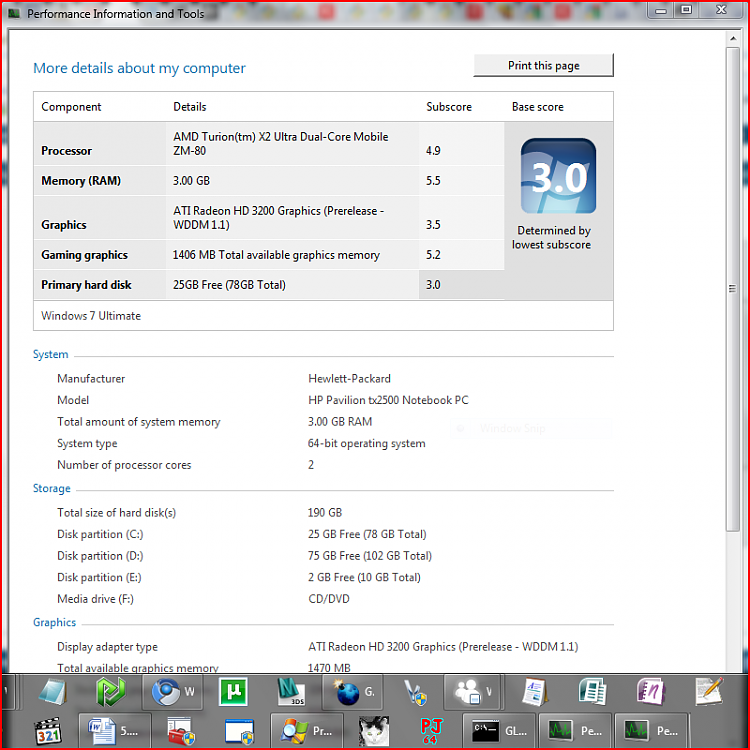Switch to the magnifier Windows-flag taskbar button

[307, 730]
